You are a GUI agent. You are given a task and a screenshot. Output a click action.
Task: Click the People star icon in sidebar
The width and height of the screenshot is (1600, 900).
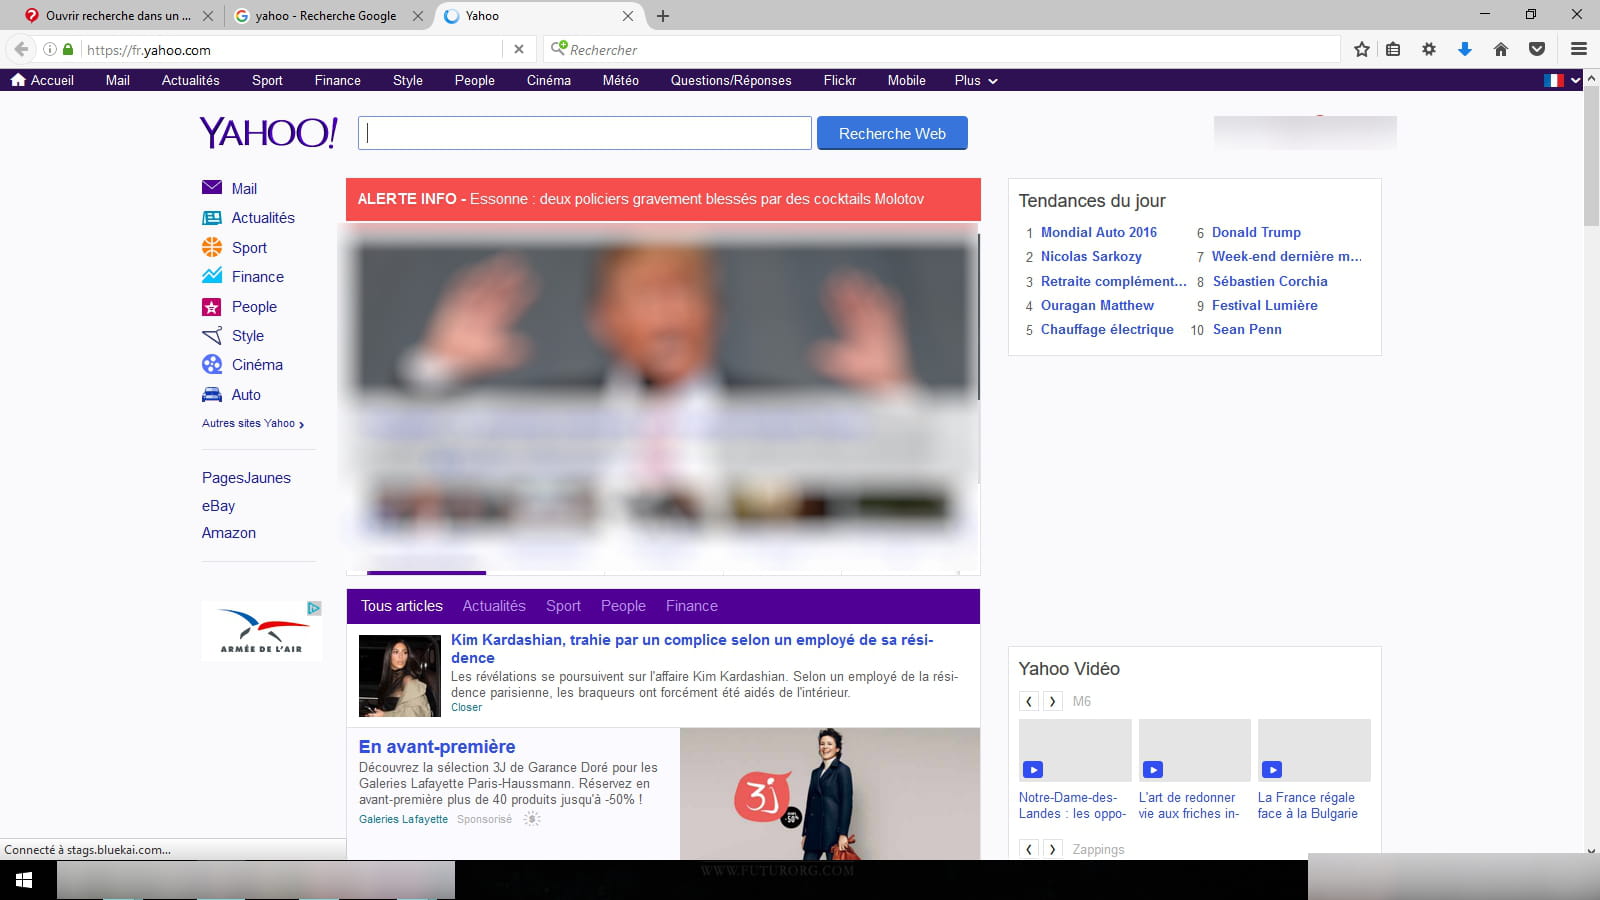(212, 307)
